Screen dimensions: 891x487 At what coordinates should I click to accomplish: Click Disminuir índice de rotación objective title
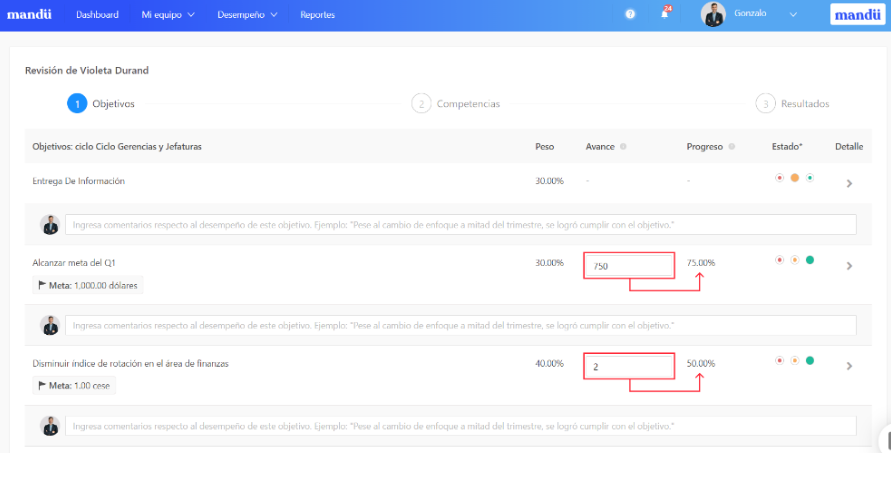(x=130, y=364)
